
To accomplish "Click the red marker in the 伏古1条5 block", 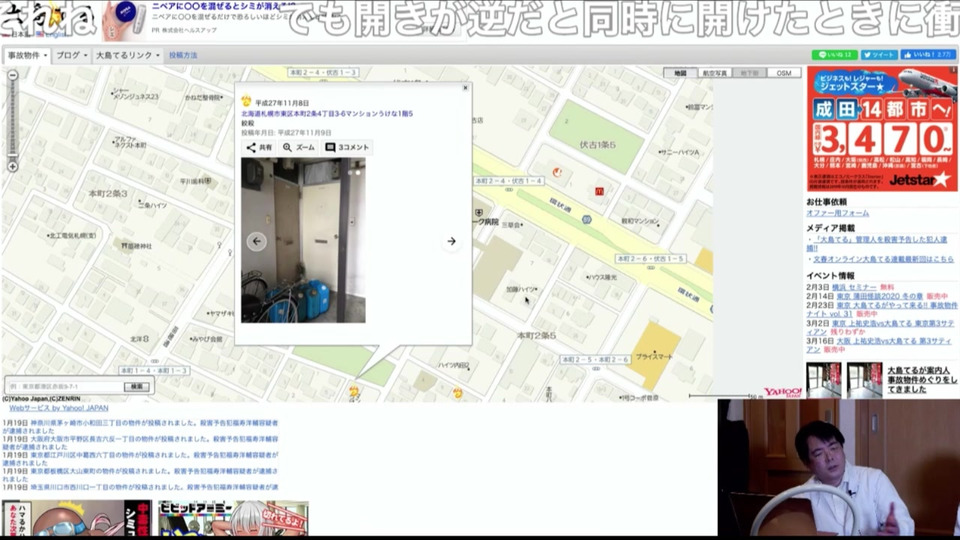I will tap(557, 173).
